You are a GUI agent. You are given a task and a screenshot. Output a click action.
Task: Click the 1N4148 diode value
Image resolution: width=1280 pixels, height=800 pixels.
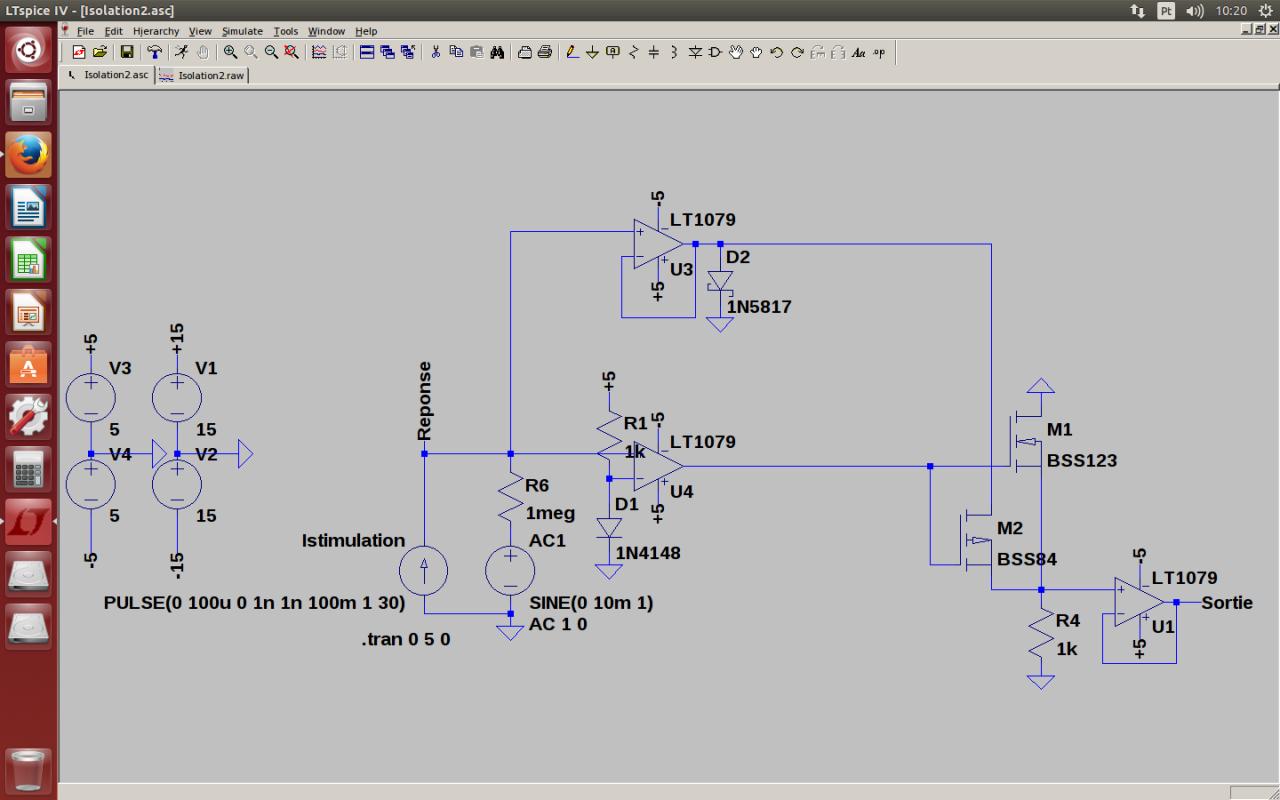click(x=648, y=553)
